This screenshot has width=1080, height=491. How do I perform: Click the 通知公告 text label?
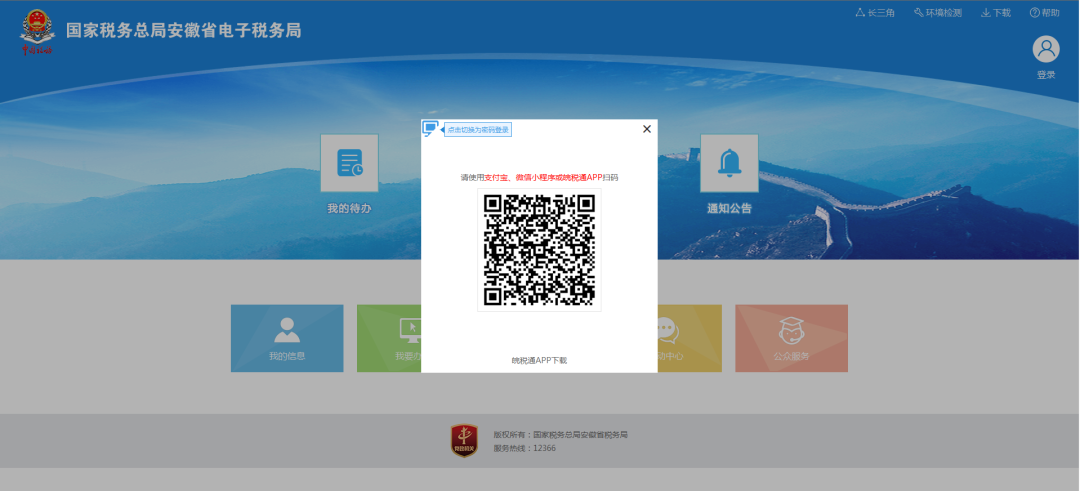[x=729, y=208]
